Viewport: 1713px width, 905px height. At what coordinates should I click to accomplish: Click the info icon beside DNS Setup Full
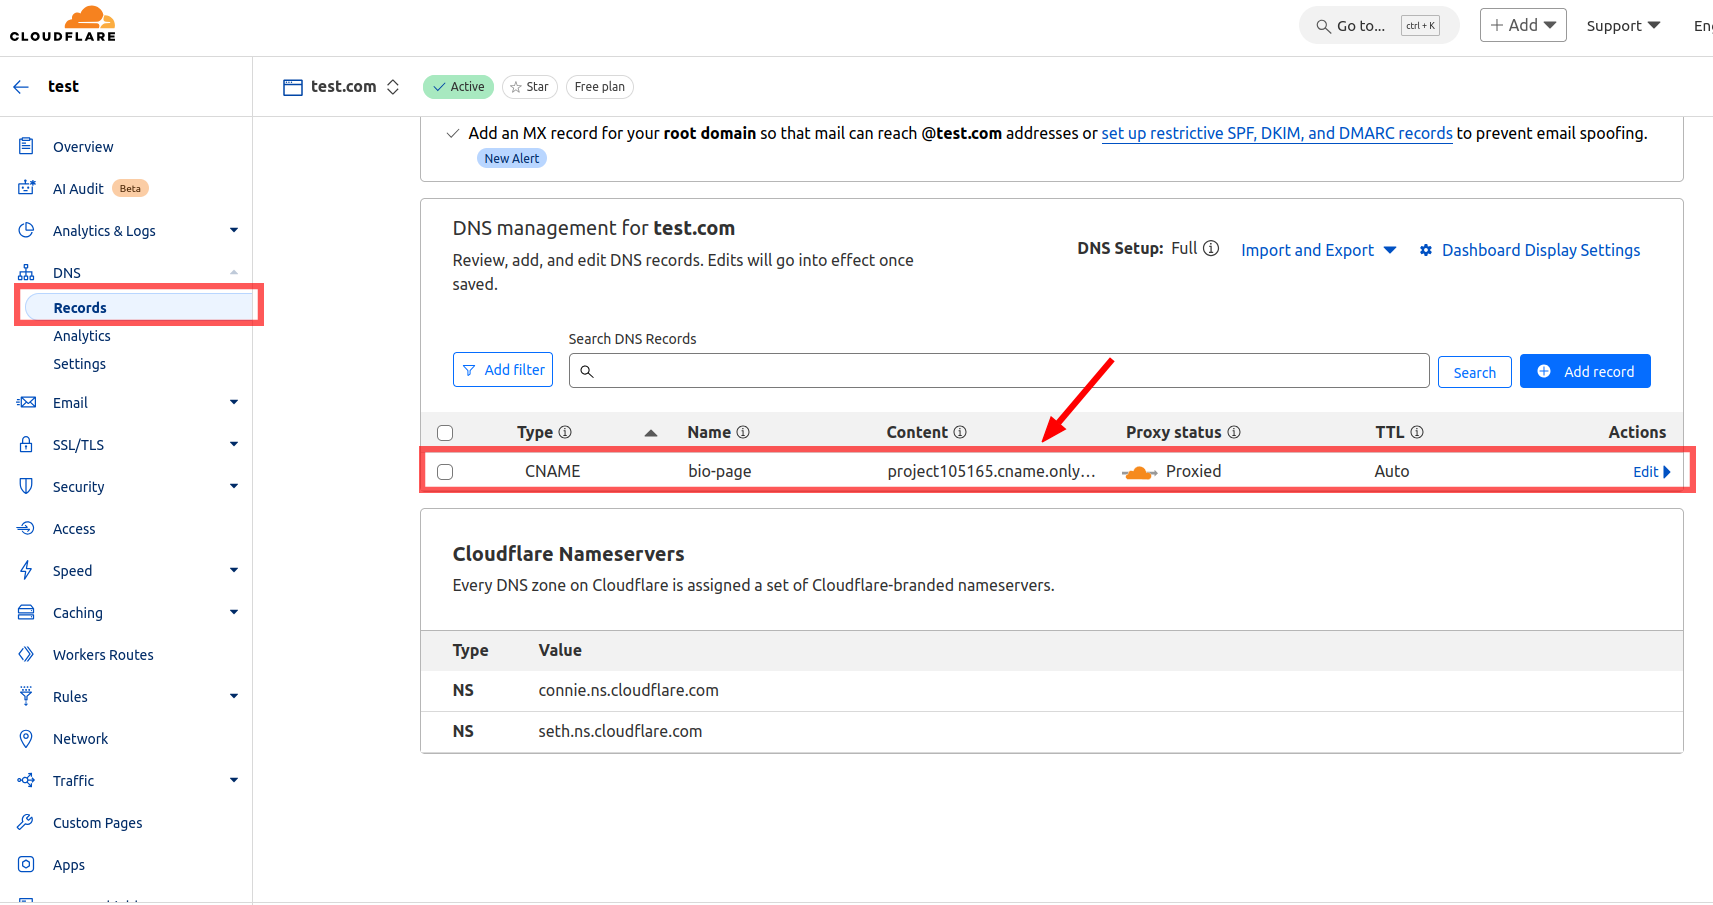(1211, 248)
